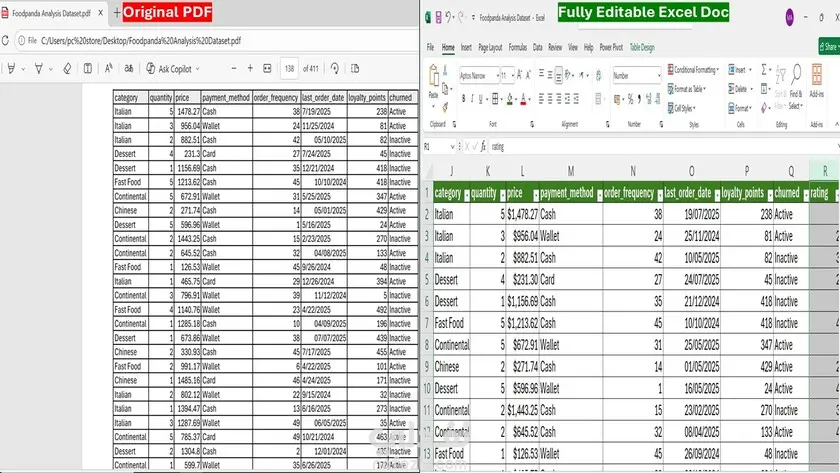Zoom in on the PDF with plus button
The image size is (840, 473).
[250, 68]
